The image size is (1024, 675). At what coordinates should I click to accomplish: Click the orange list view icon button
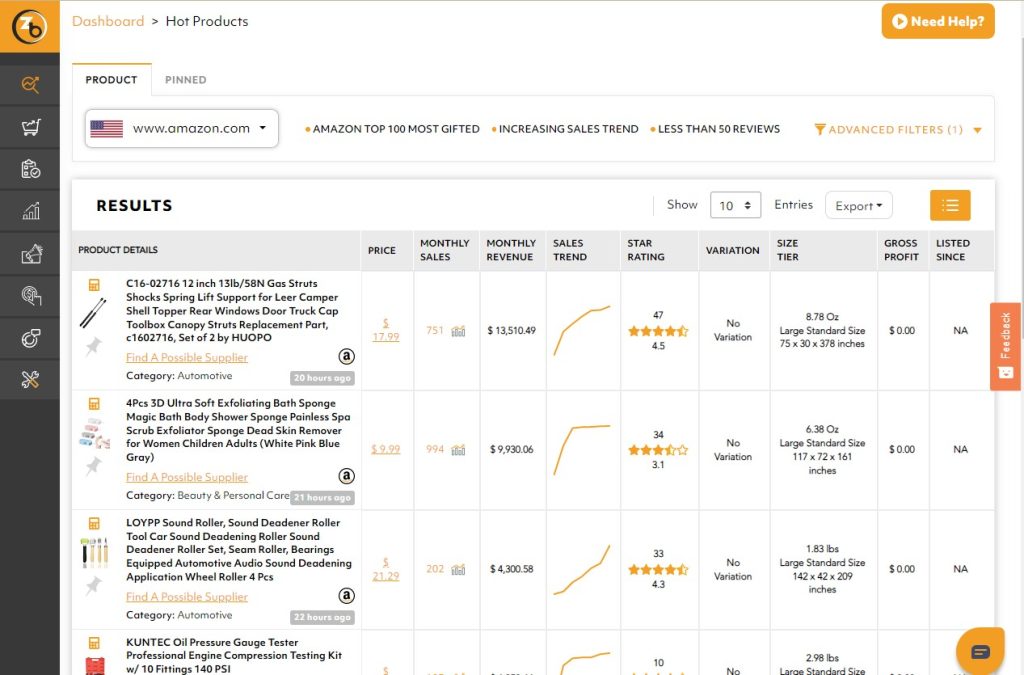[x=950, y=205]
